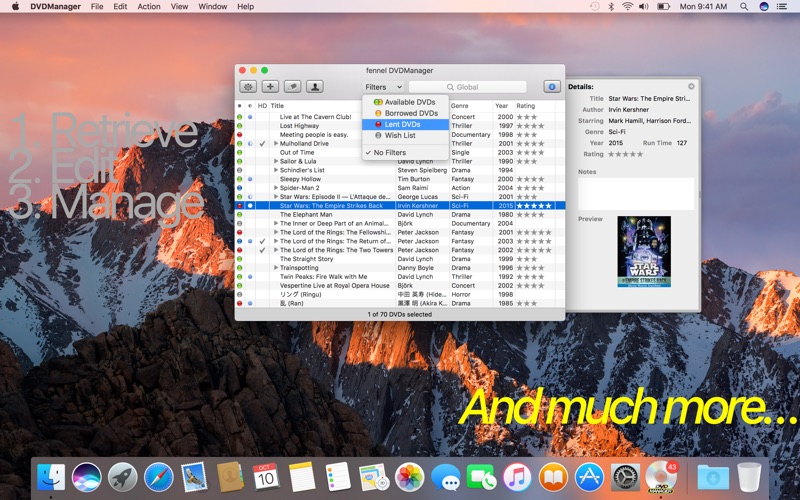Add a new DVD with plus button
The height and width of the screenshot is (500, 800).
tap(270, 87)
